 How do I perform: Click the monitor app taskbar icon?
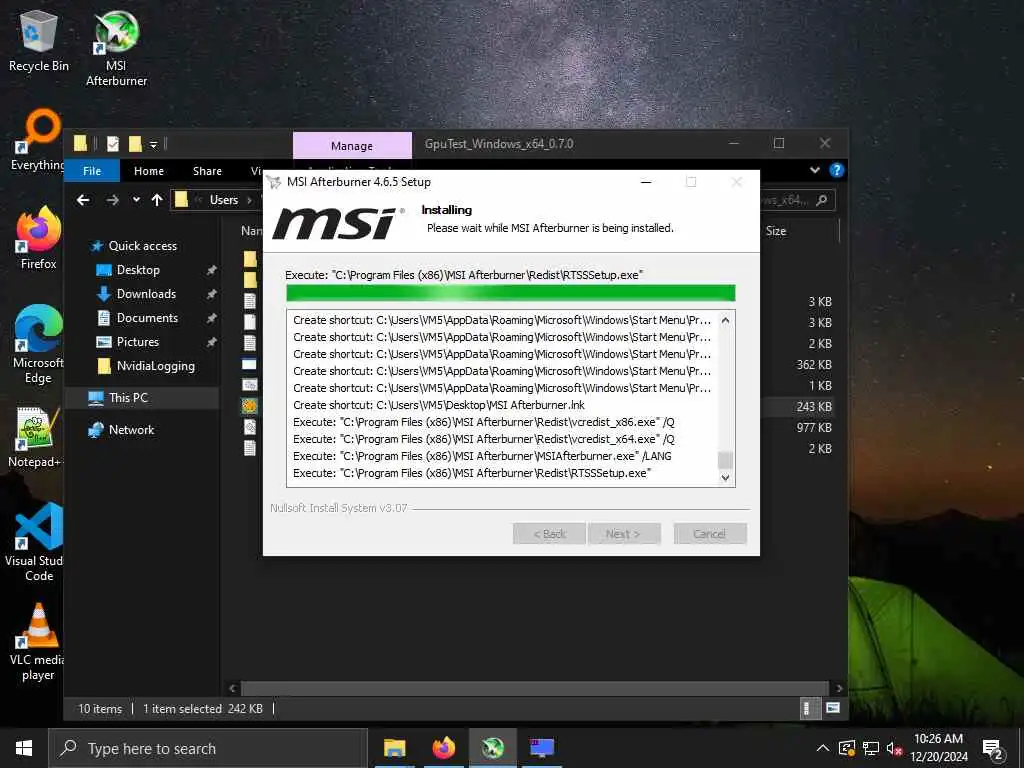(x=542, y=748)
